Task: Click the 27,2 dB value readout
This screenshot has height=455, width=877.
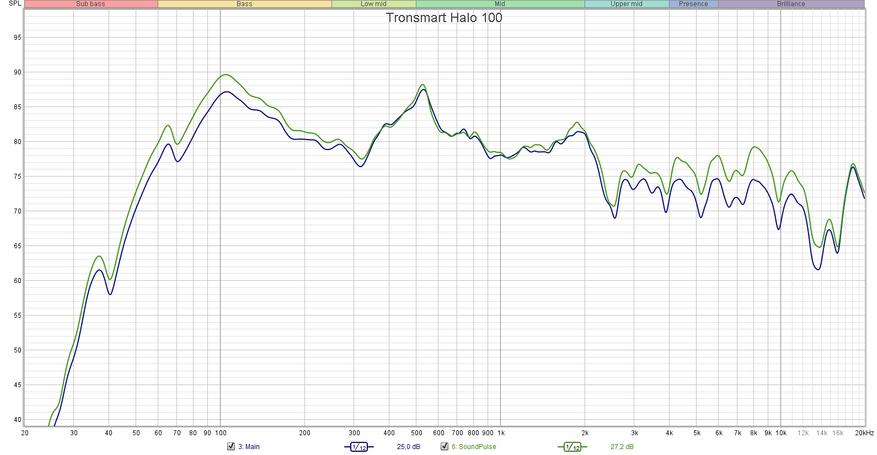Action: [x=622, y=447]
